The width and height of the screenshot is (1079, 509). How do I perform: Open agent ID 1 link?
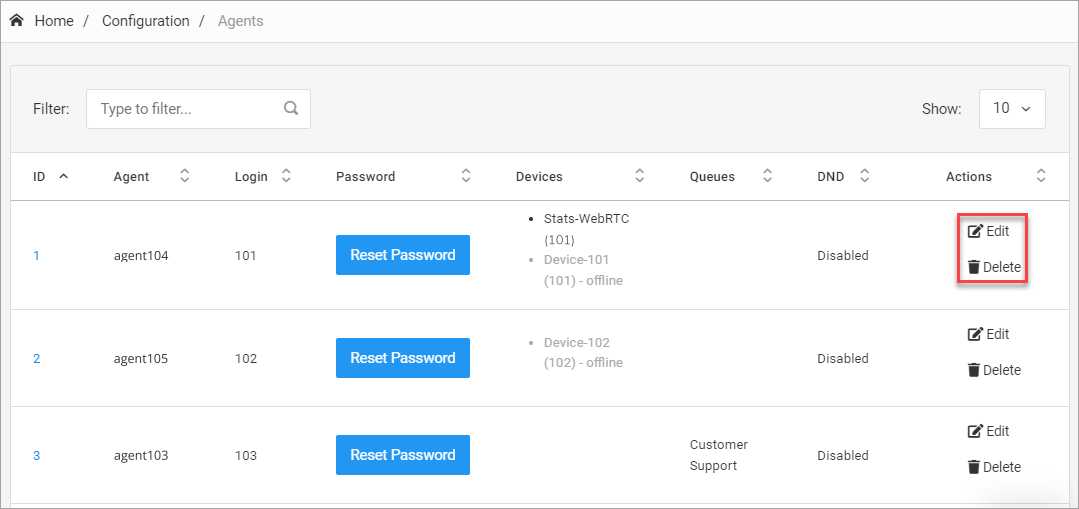click(36, 255)
